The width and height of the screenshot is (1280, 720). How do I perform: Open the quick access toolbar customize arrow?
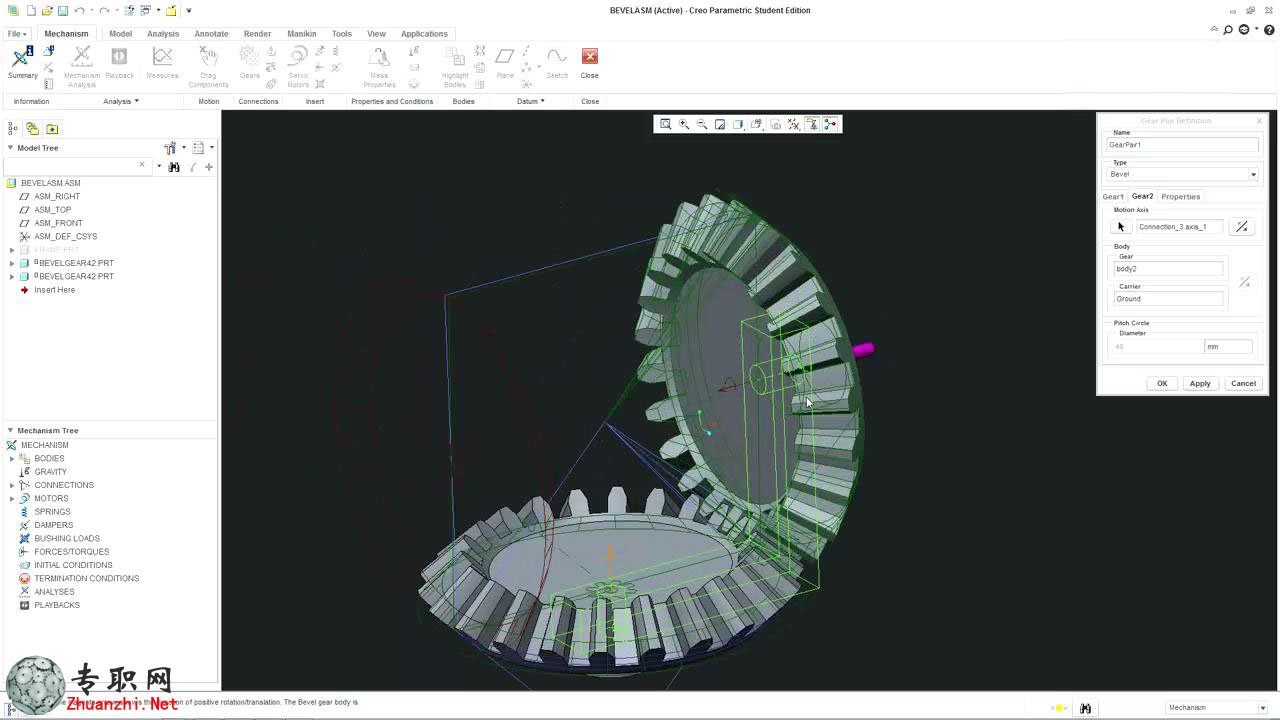[x=188, y=10]
